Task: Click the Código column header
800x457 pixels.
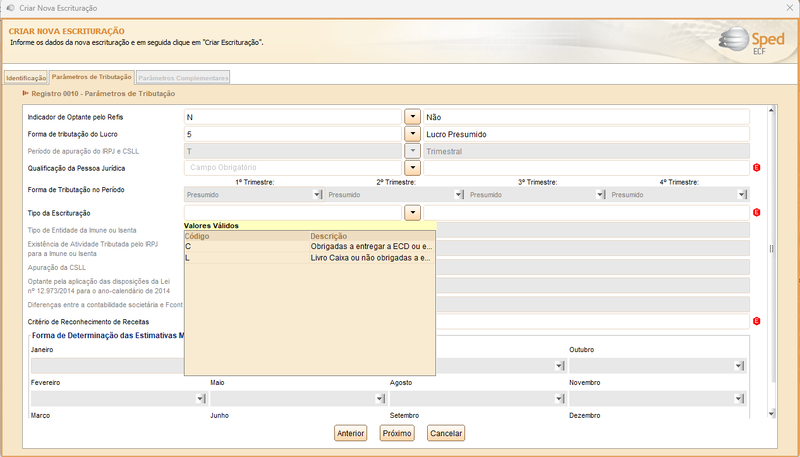Action: click(247, 236)
